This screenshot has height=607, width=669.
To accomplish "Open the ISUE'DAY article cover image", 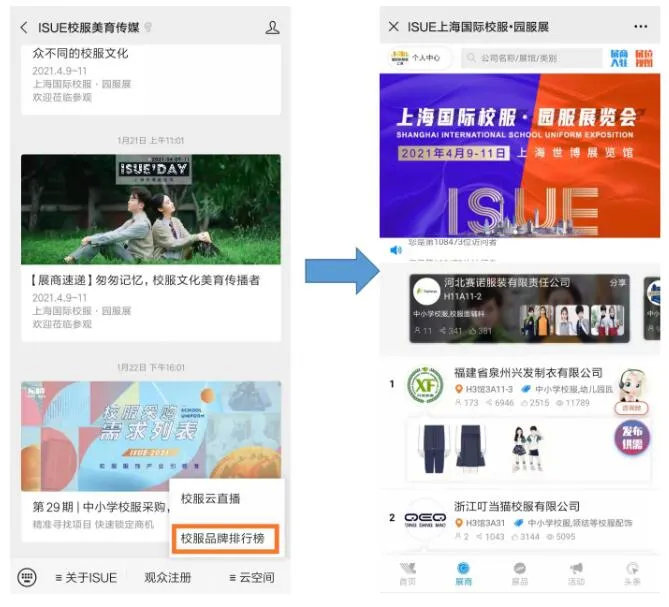I will 151,209.
